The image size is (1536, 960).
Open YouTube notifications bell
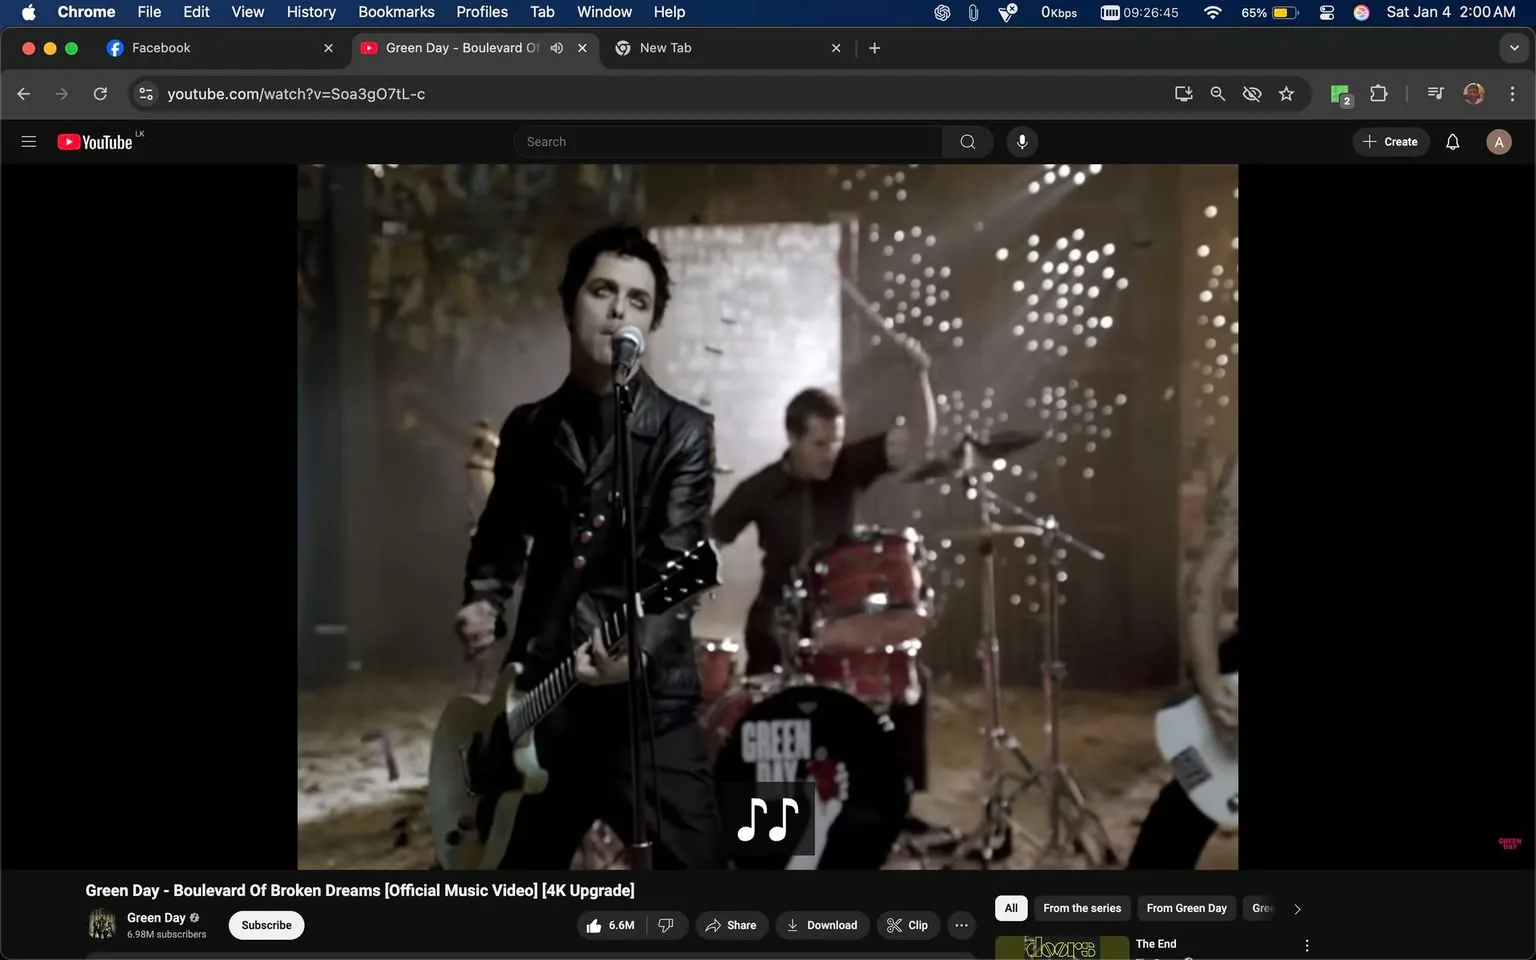point(1451,141)
